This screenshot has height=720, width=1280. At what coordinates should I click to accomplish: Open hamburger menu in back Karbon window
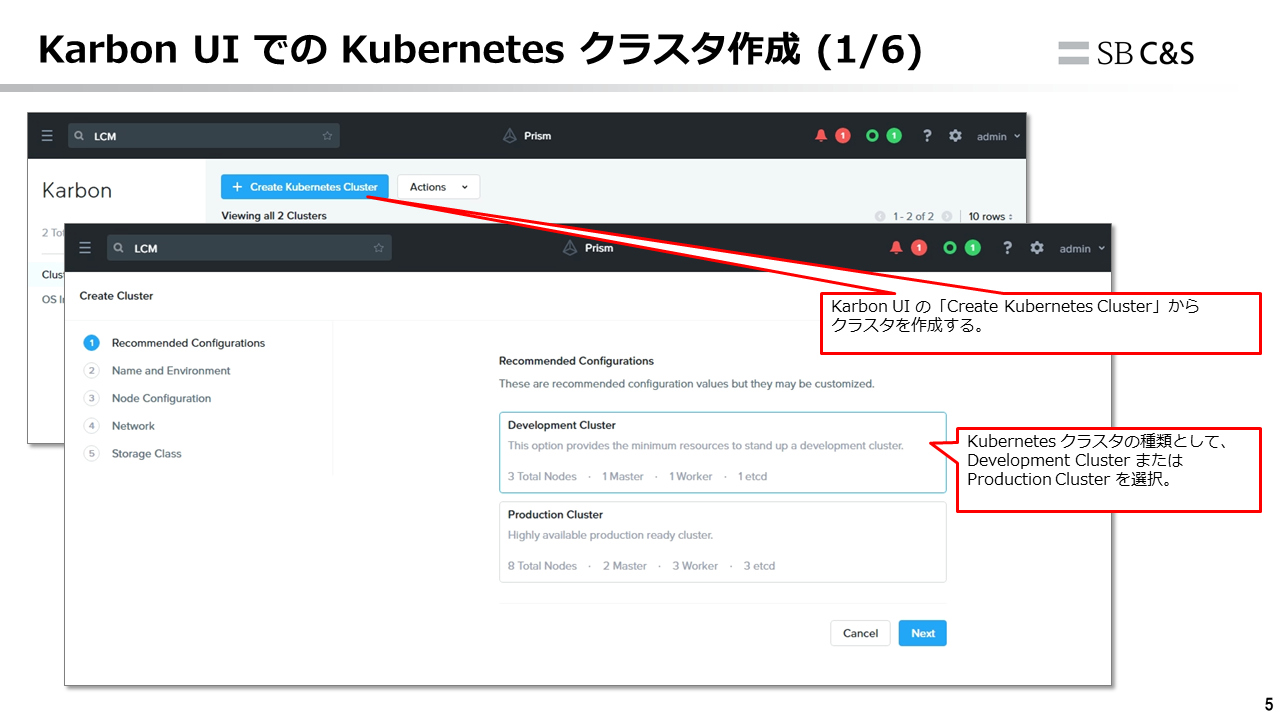coord(47,136)
